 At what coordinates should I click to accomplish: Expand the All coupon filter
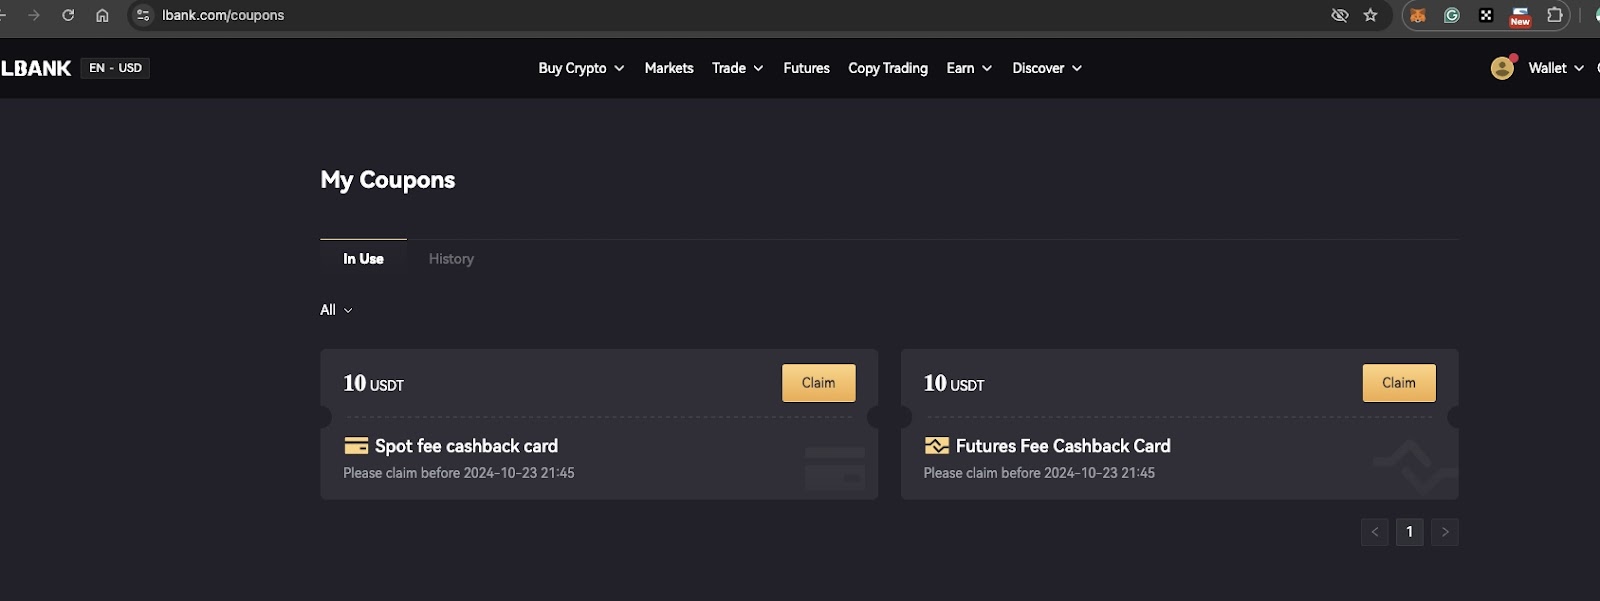click(x=336, y=310)
